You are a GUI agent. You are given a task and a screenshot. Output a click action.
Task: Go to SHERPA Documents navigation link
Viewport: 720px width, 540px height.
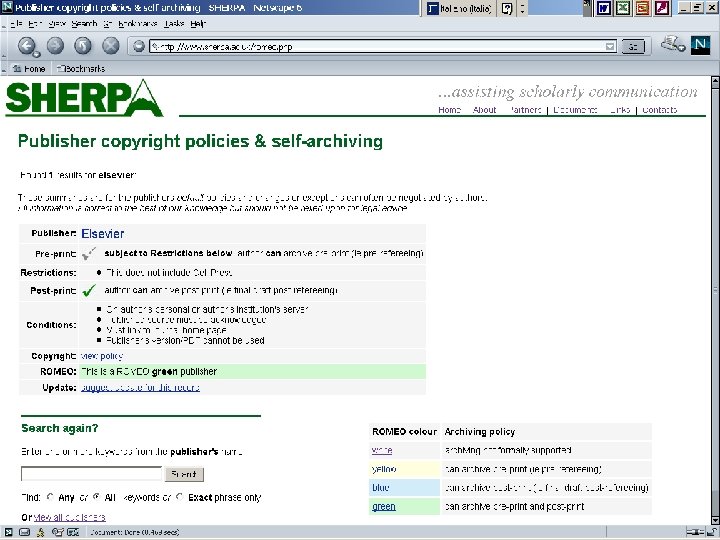pyautogui.click(x=575, y=110)
